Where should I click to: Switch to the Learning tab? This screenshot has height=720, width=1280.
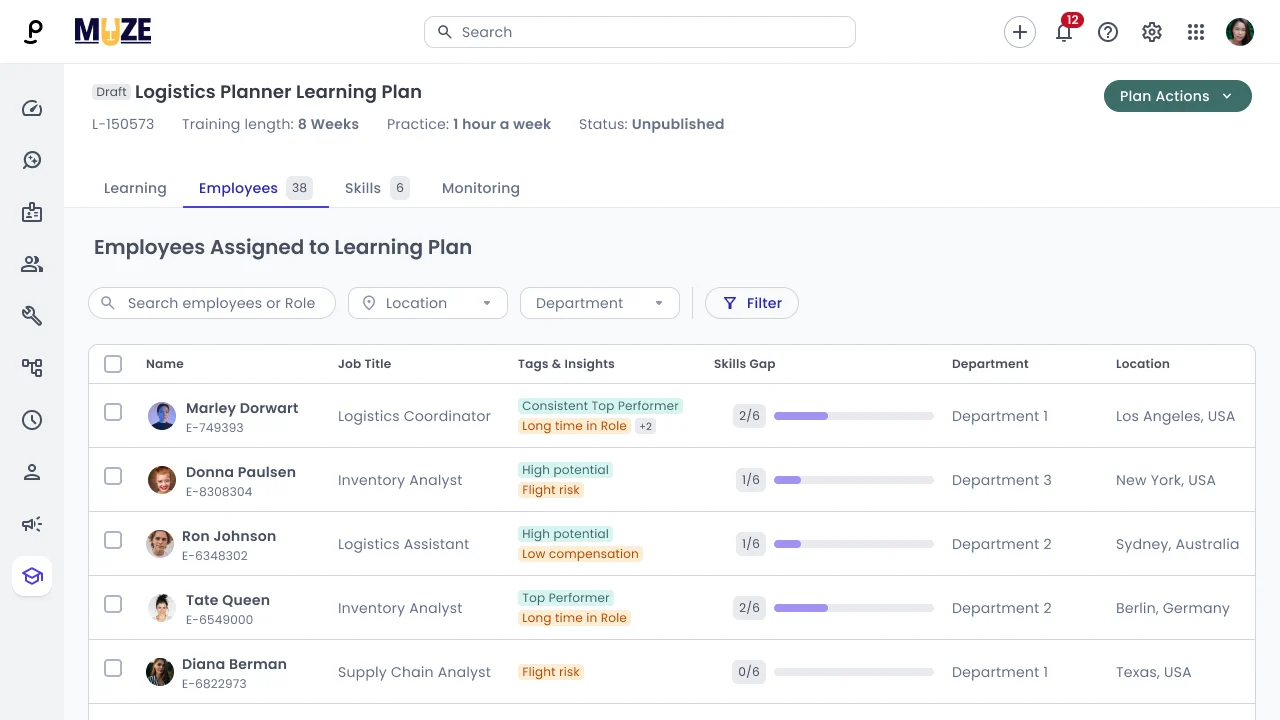(135, 188)
